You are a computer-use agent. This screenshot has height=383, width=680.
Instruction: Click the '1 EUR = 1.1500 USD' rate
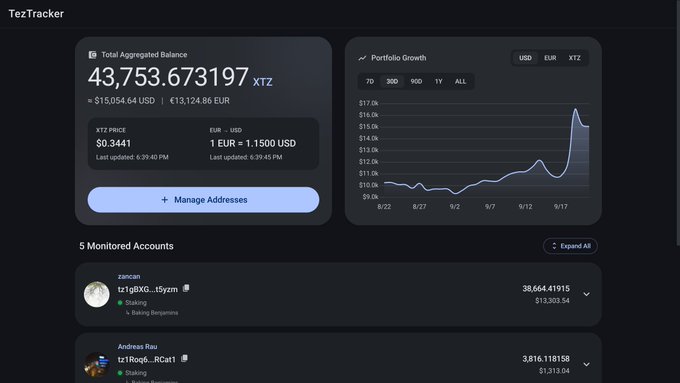tap(253, 144)
